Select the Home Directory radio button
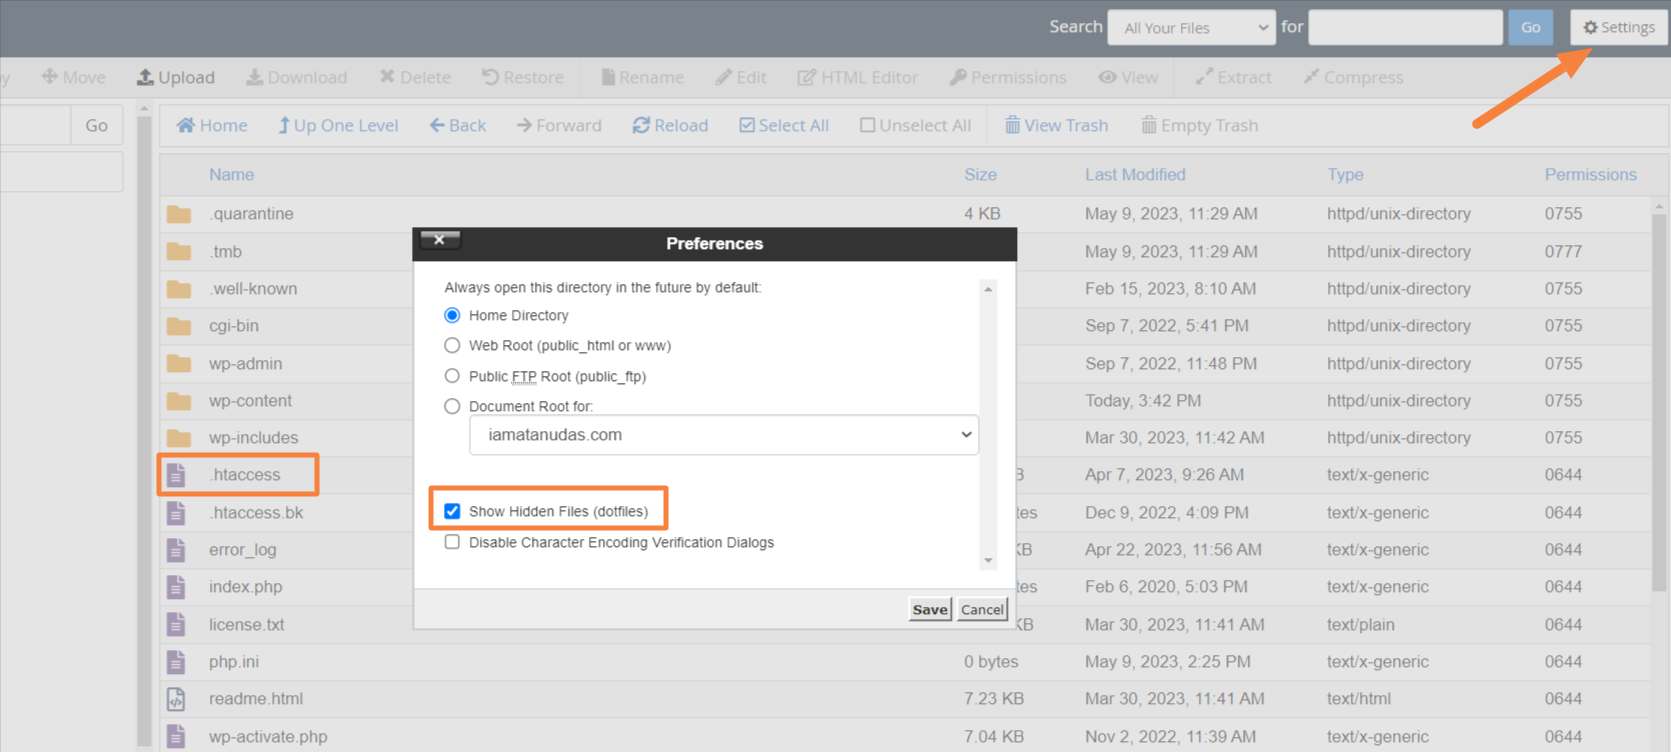Screen dimensions: 1671x752 pos(452,315)
